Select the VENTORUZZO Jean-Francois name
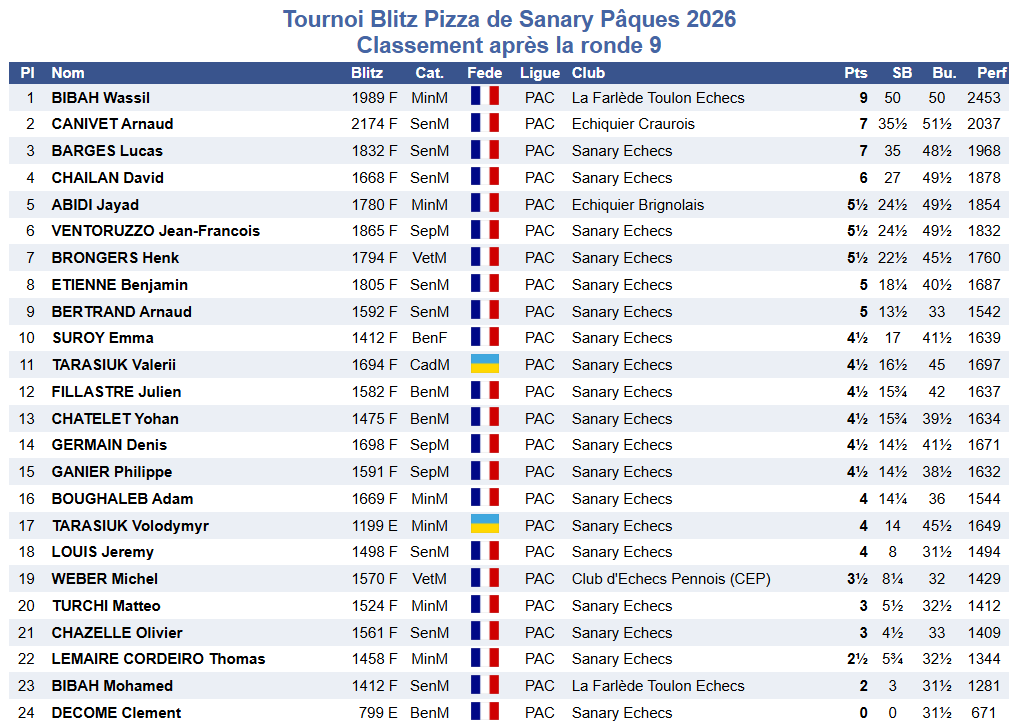The width and height of the screenshot is (1014, 728). (x=155, y=231)
